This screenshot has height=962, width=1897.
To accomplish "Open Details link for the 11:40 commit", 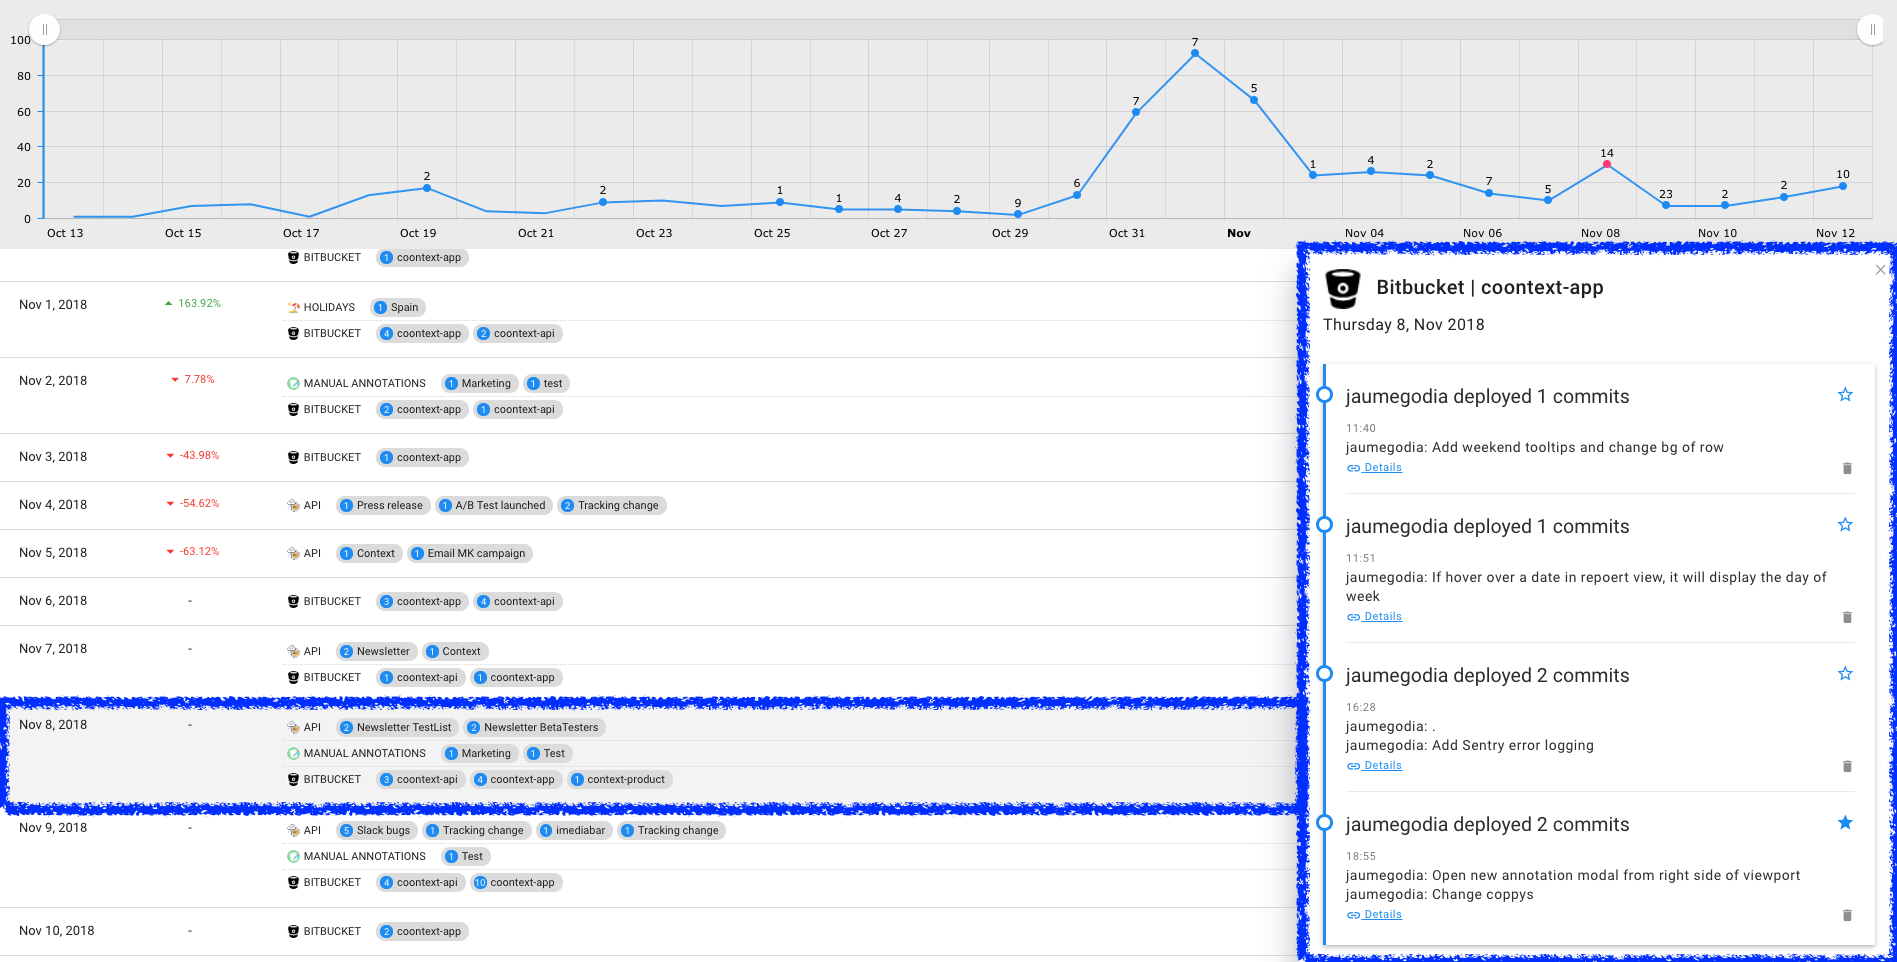I will click(1374, 468).
